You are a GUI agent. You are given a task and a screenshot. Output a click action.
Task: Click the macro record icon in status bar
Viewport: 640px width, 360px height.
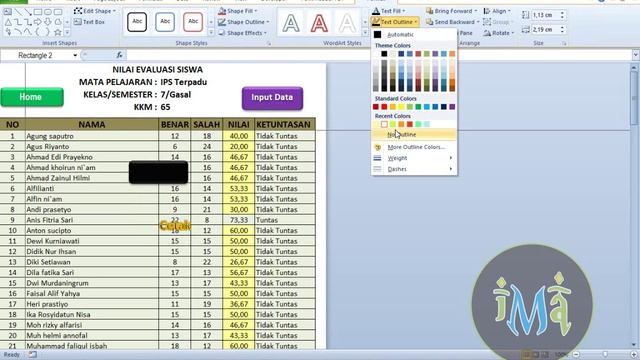pos(32,355)
